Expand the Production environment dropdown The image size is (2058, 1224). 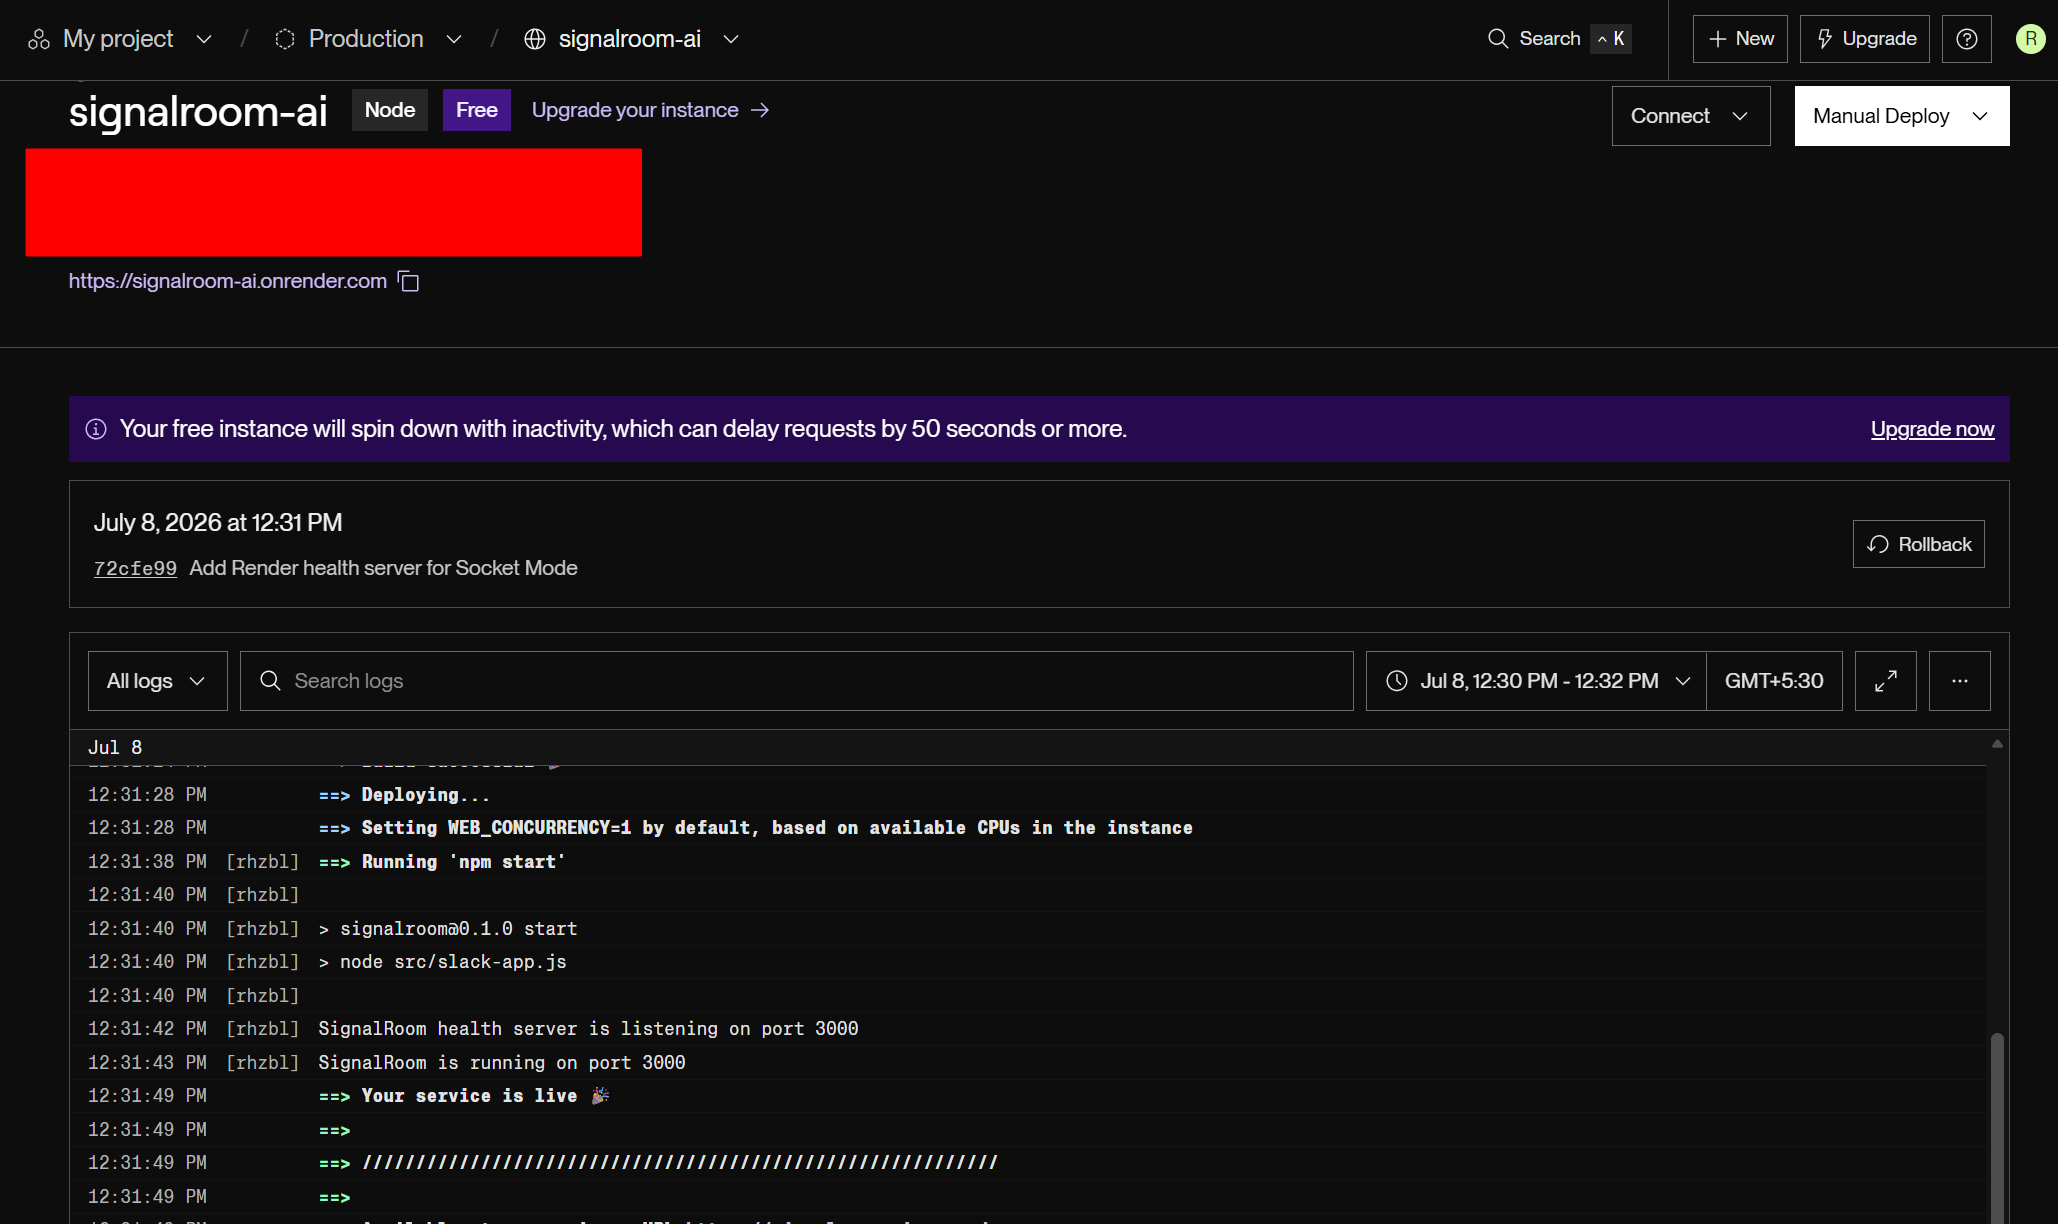[454, 39]
